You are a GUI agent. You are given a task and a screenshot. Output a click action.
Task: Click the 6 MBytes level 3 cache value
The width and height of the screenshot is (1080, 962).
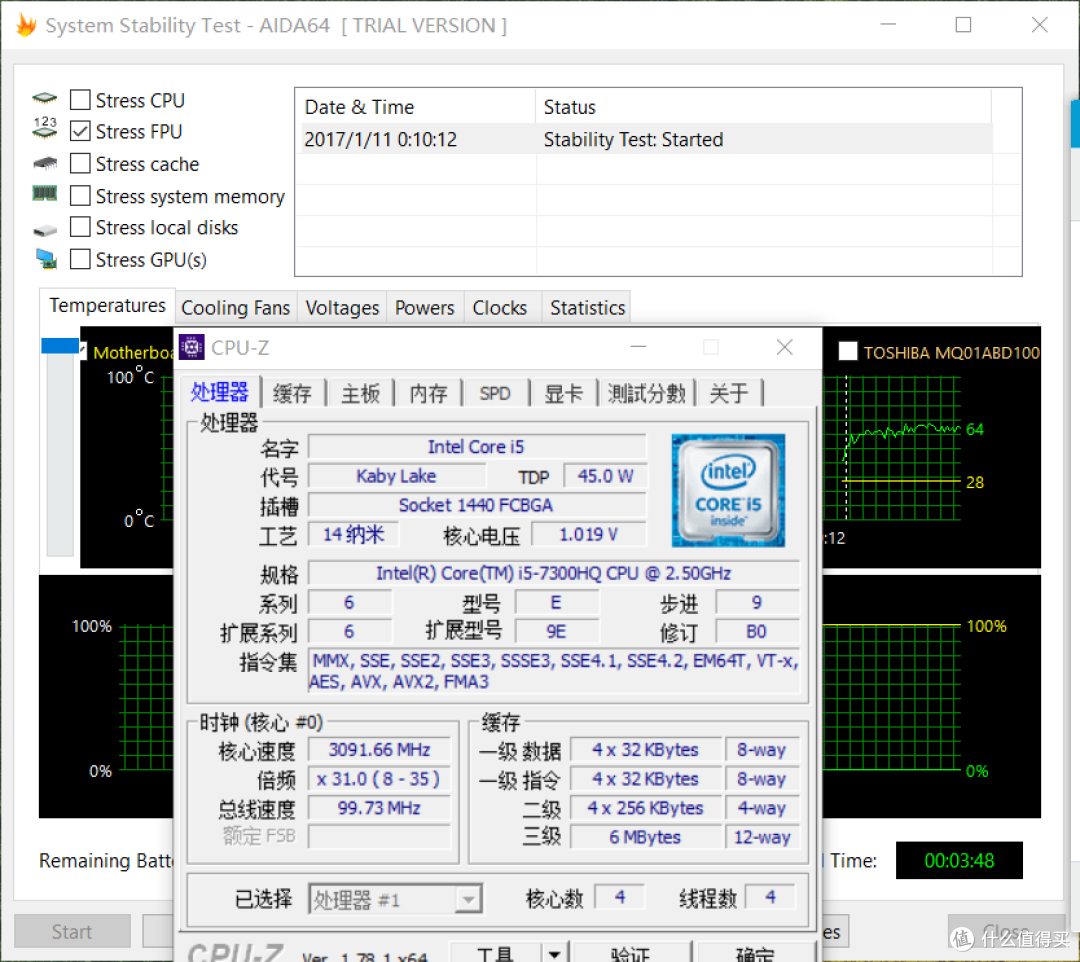click(645, 837)
